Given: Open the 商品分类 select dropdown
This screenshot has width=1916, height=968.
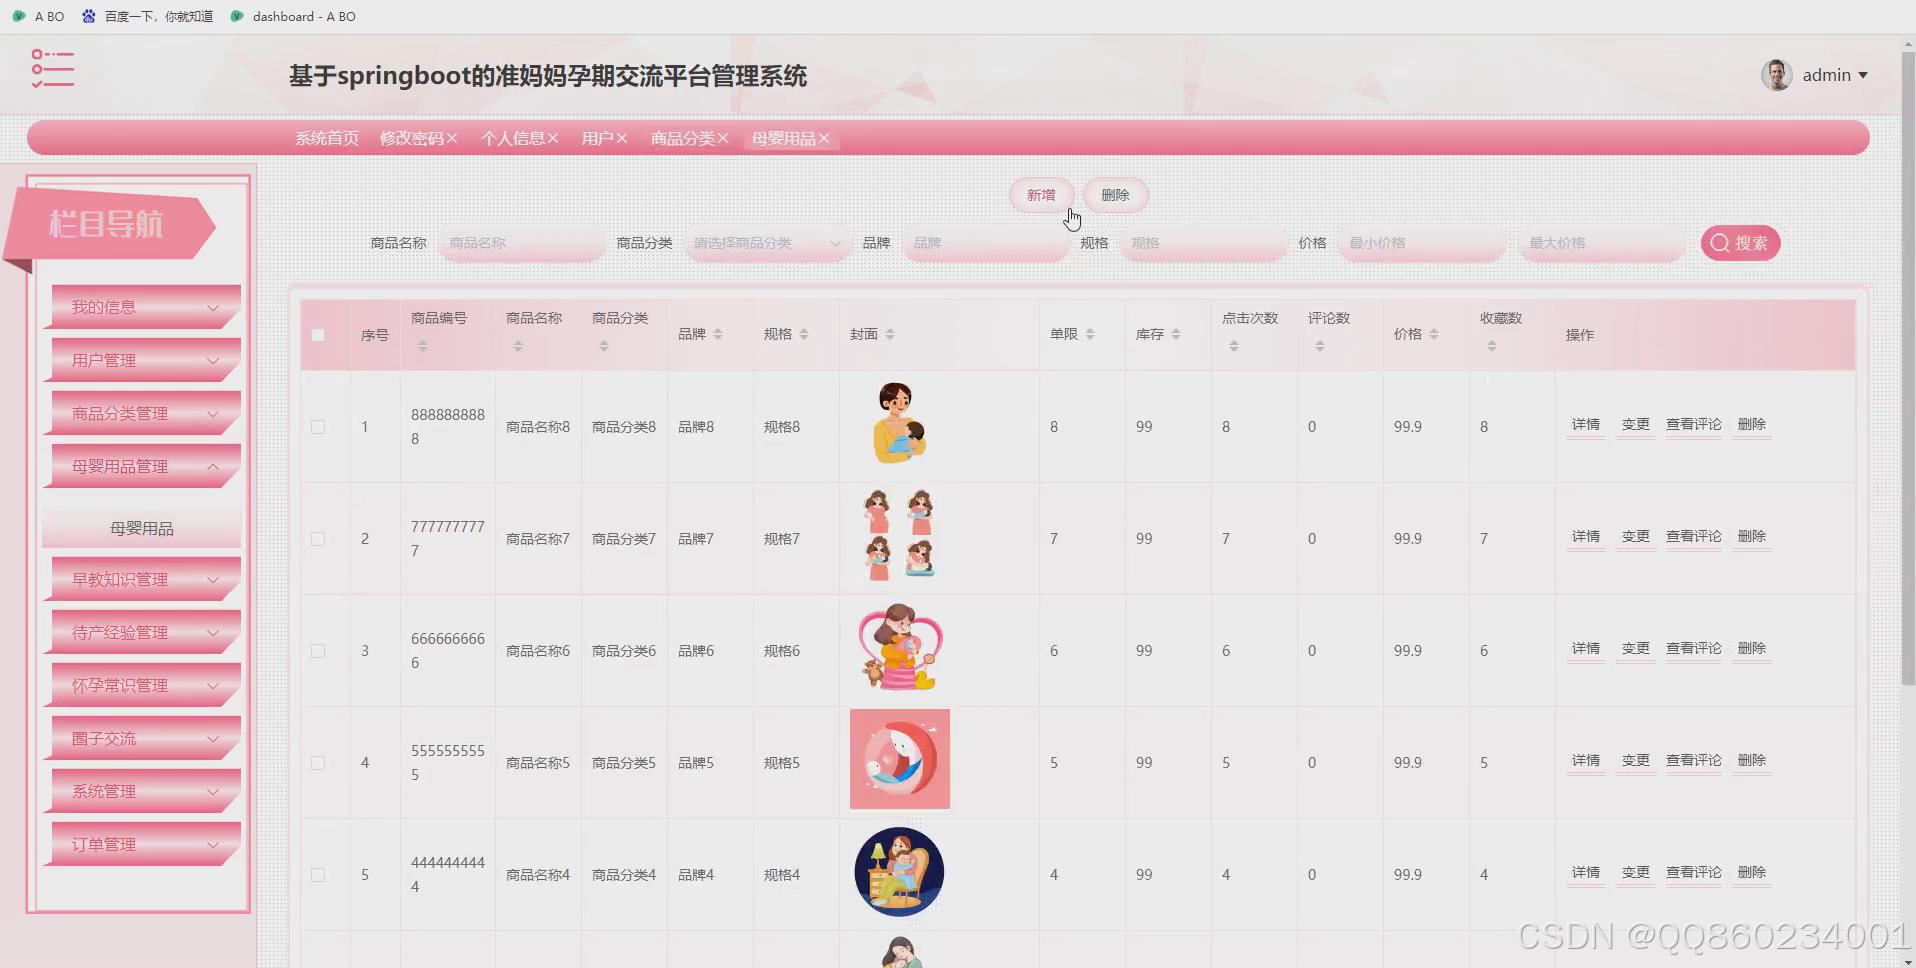Looking at the screenshot, I should 767,243.
